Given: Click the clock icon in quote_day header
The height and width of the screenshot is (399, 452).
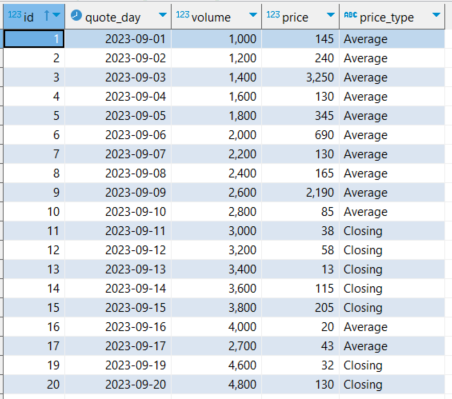Looking at the screenshot, I should [76, 15].
